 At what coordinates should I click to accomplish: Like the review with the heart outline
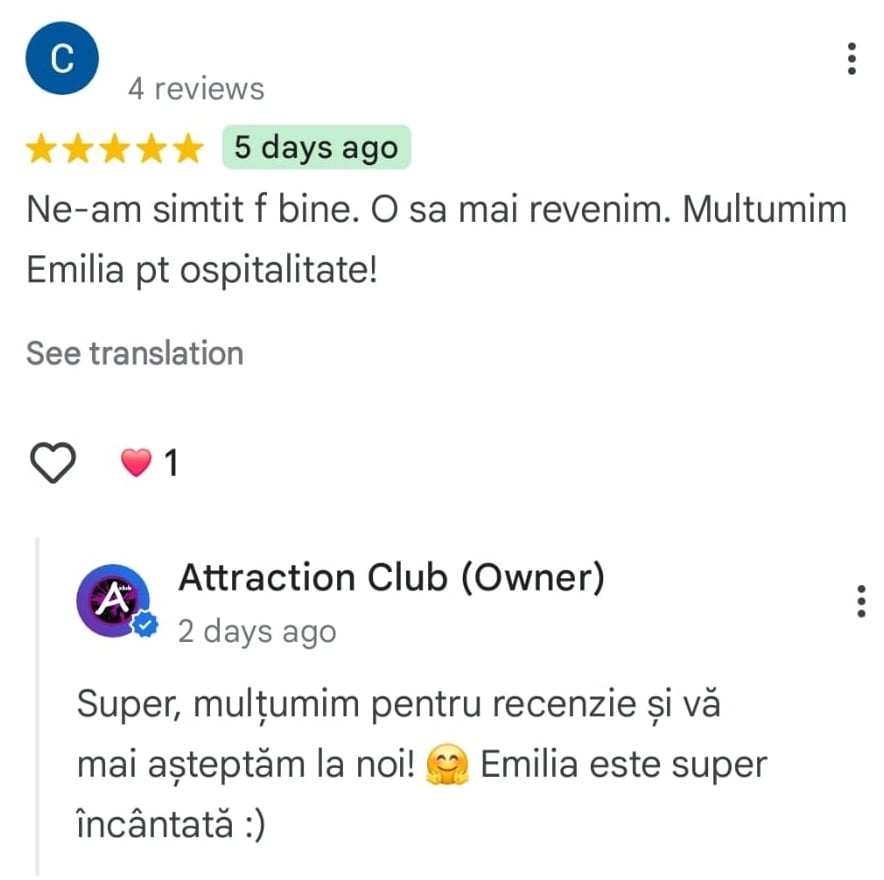tap(52, 463)
